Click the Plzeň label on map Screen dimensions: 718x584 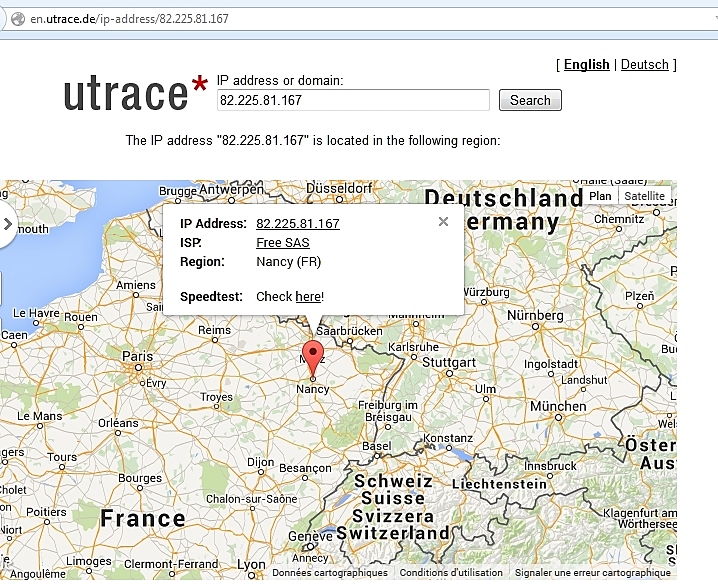639,296
